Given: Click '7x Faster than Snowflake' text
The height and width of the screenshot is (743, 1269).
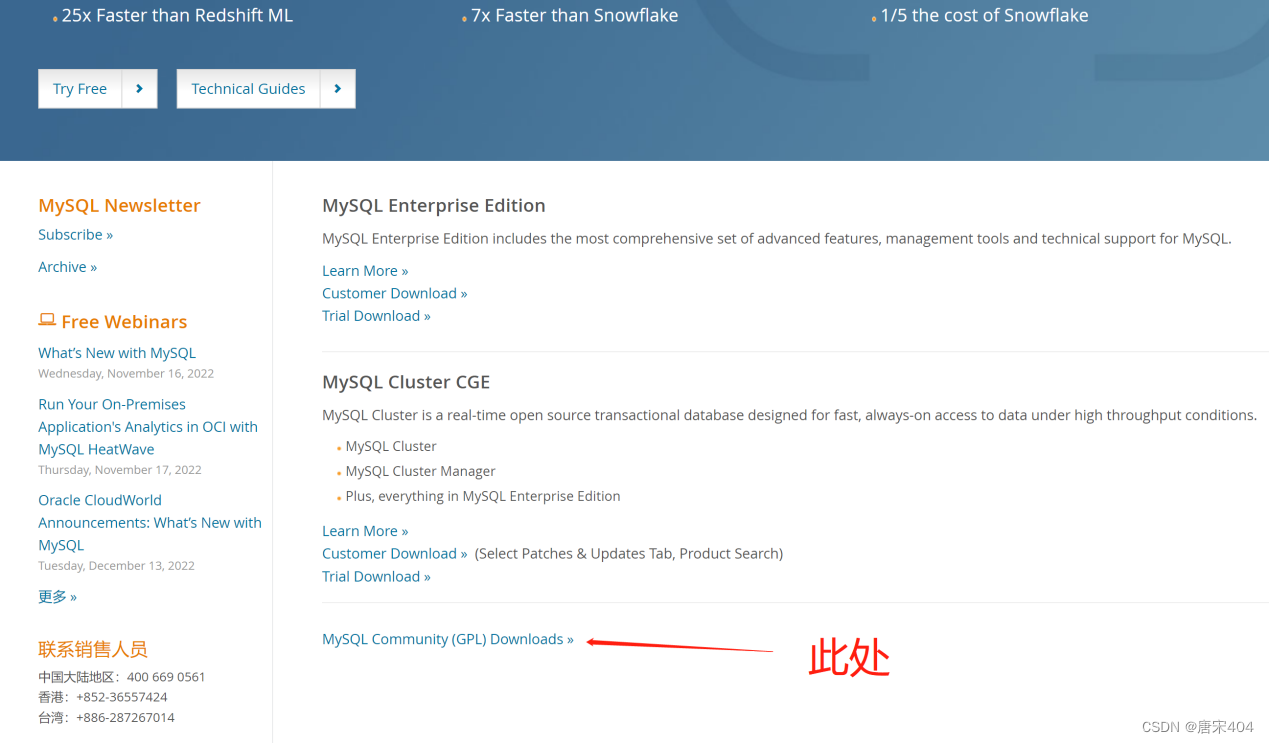Looking at the screenshot, I should tap(574, 15).
